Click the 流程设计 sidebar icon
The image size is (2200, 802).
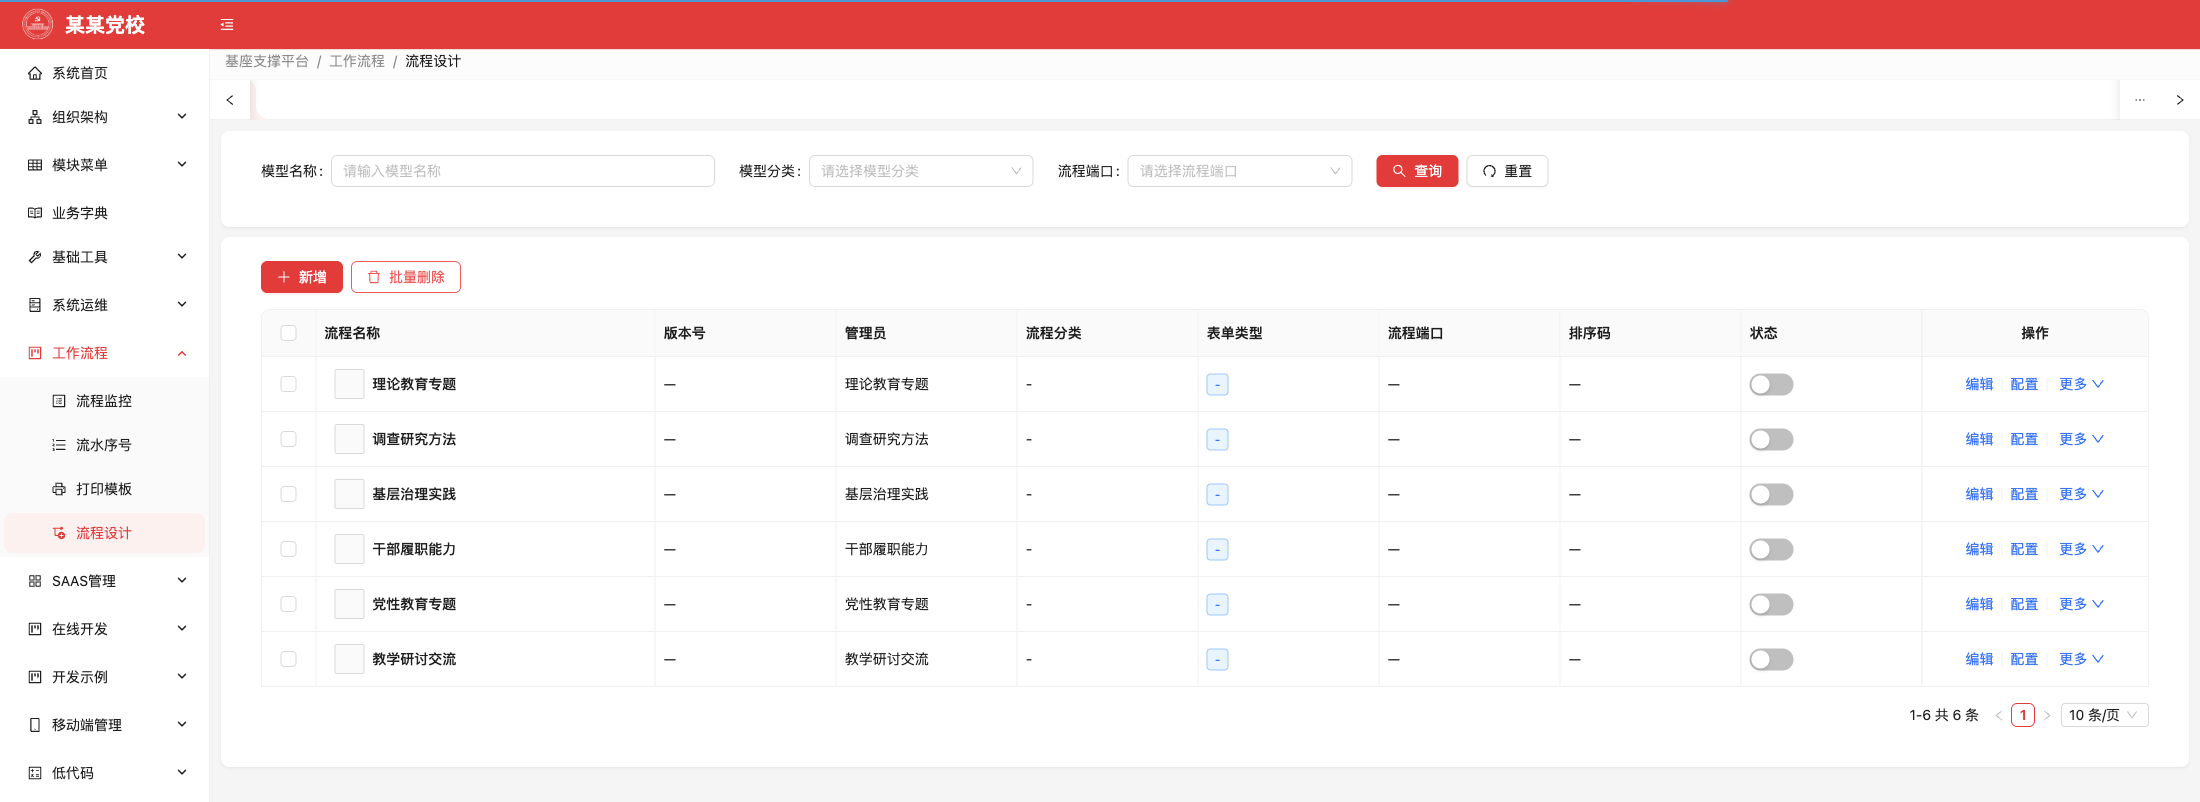pos(59,533)
